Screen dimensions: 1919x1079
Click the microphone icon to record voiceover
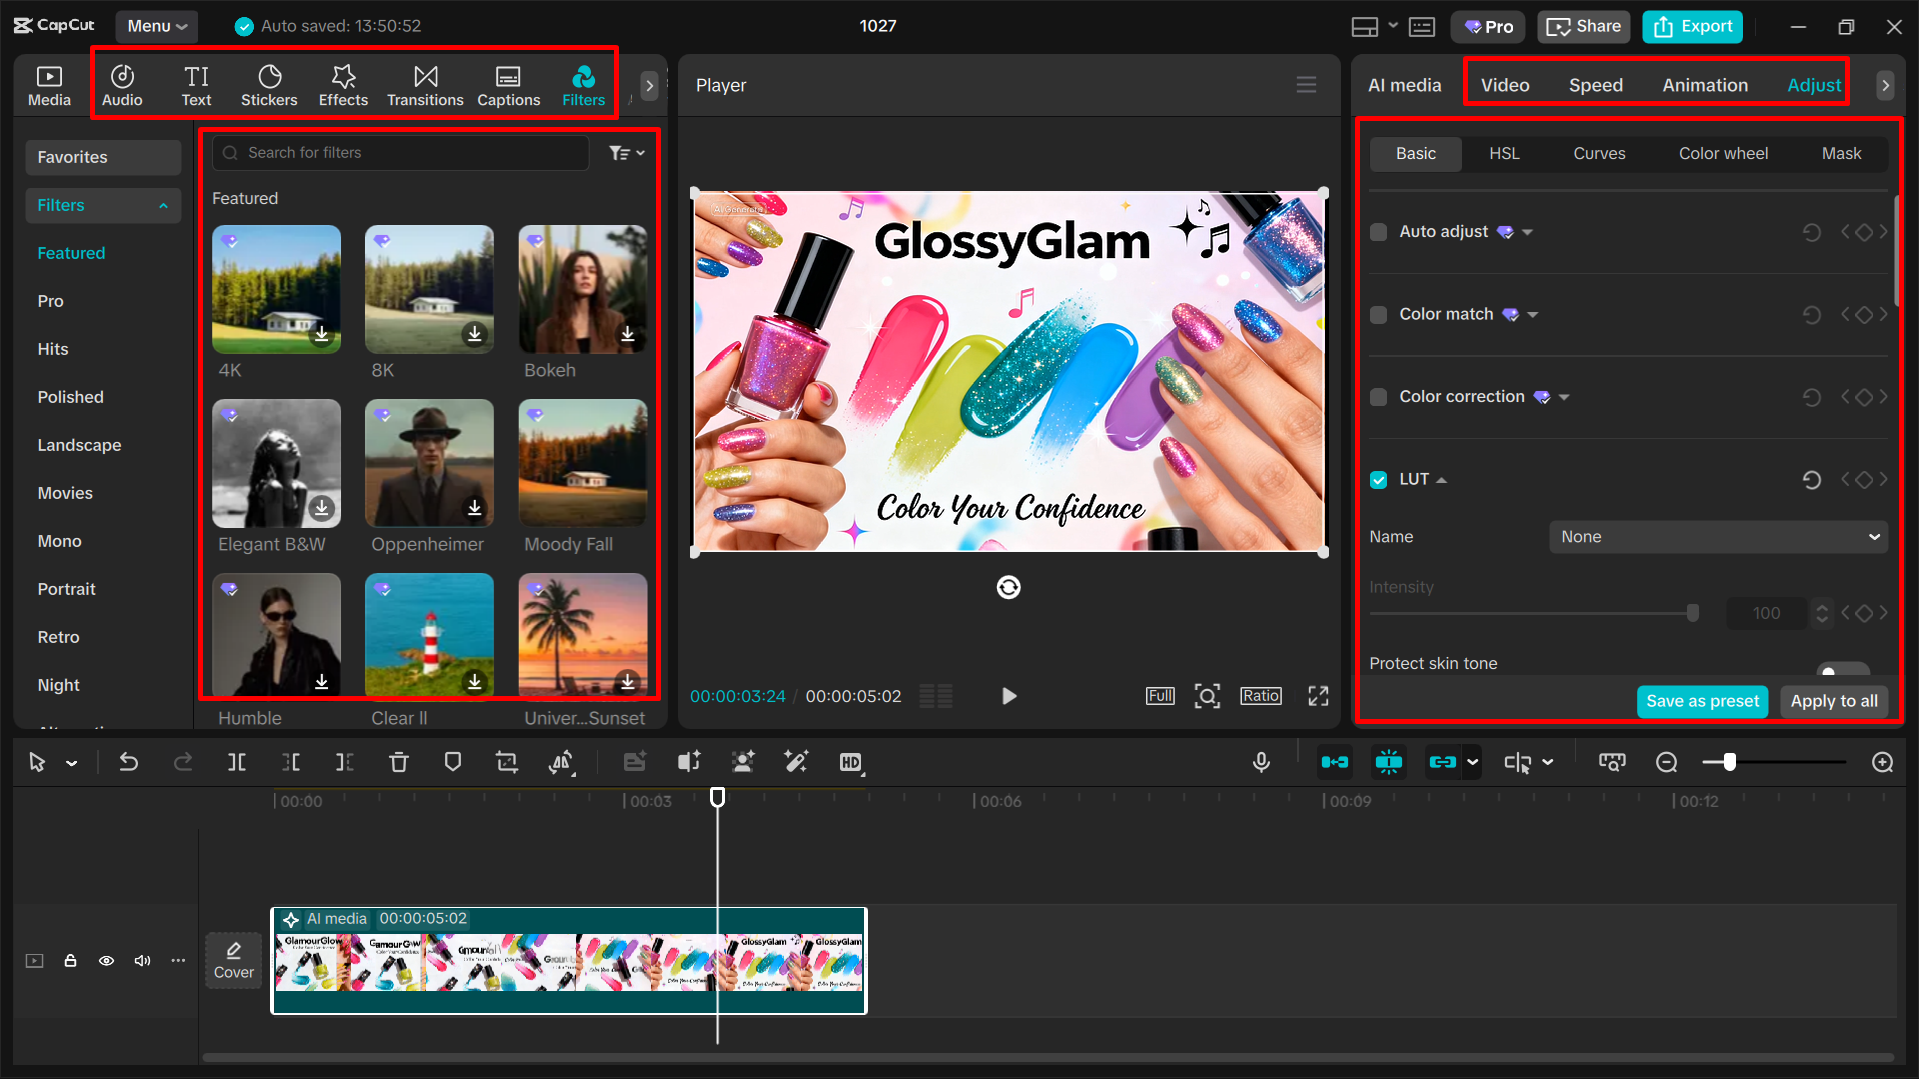pyautogui.click(x=1261, y=761)
